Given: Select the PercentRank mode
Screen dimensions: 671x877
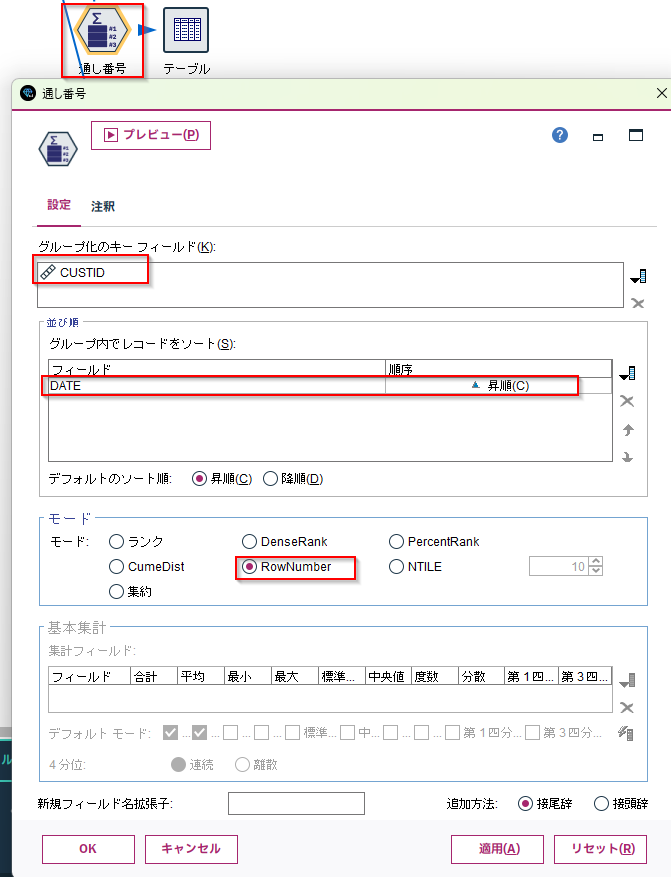Looking at the screenshot, I should [396, 541].
